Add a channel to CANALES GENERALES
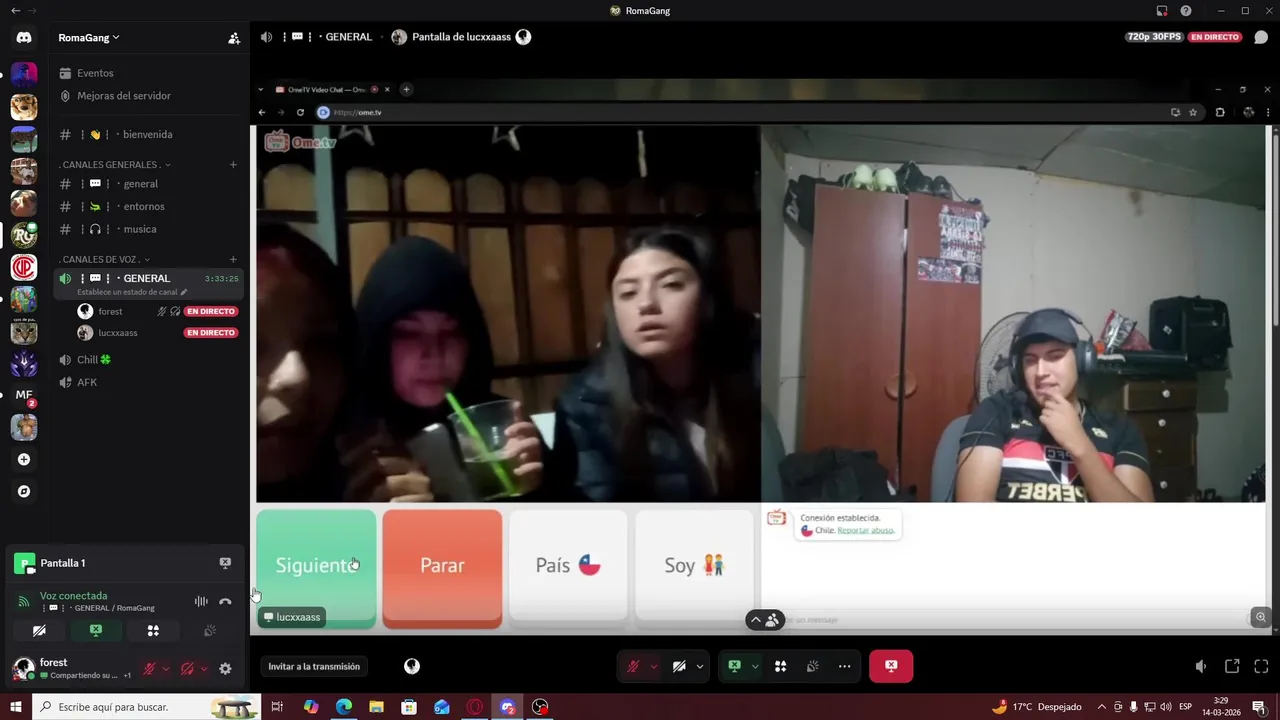This screenshot has width=1280, height=720. [x=233, y=164]
